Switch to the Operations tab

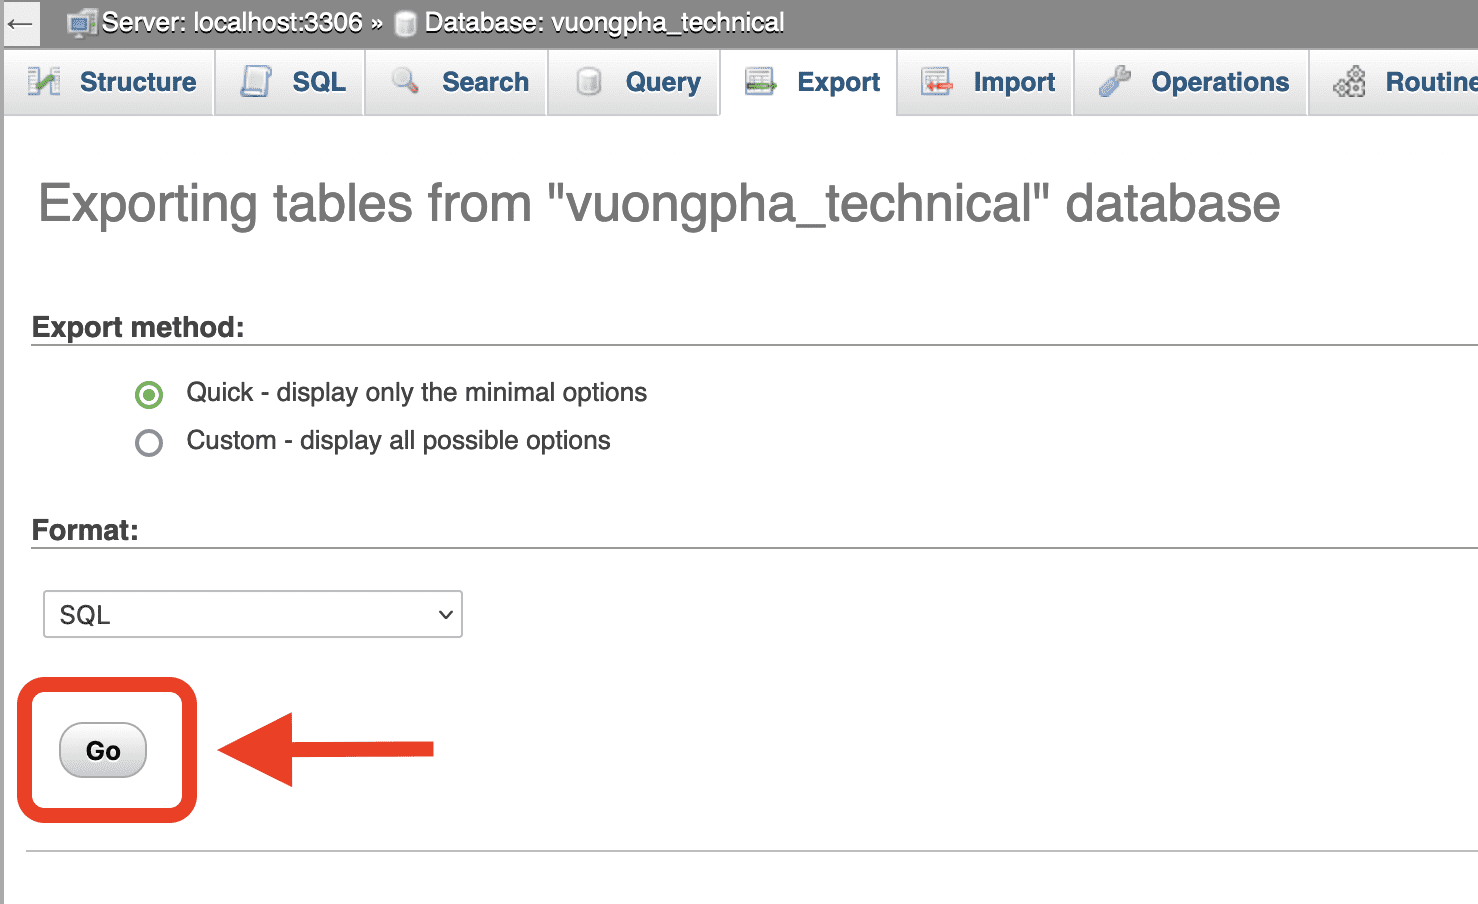click(x=1219, y=82)
